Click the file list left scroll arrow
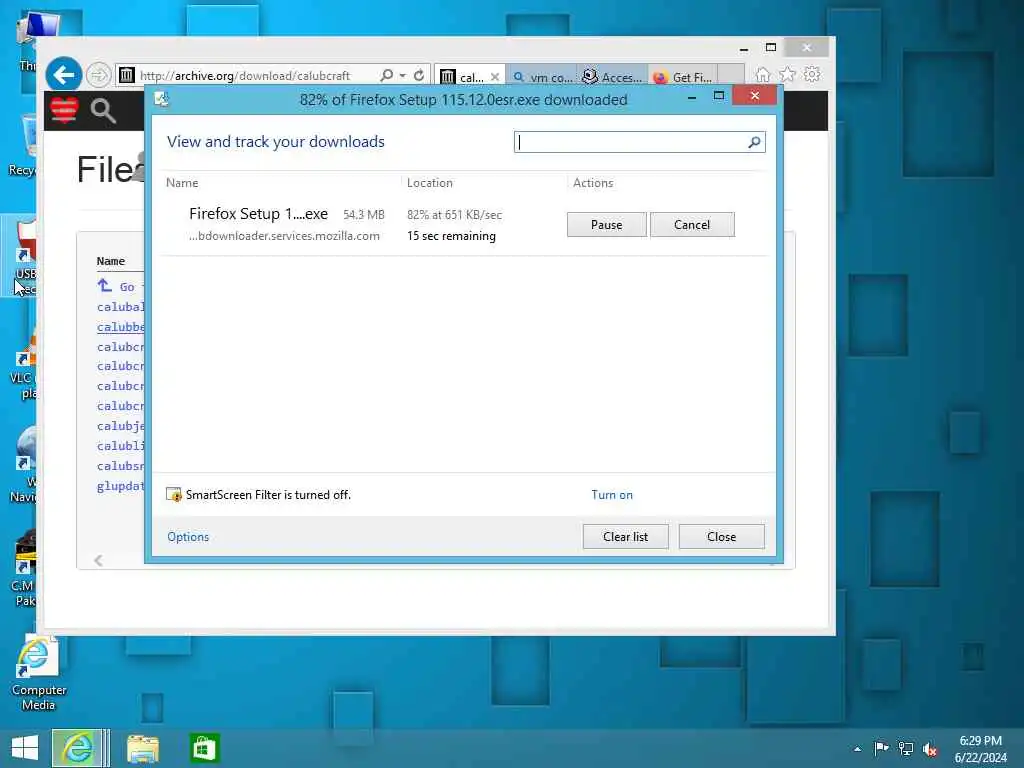 [99, 560]
